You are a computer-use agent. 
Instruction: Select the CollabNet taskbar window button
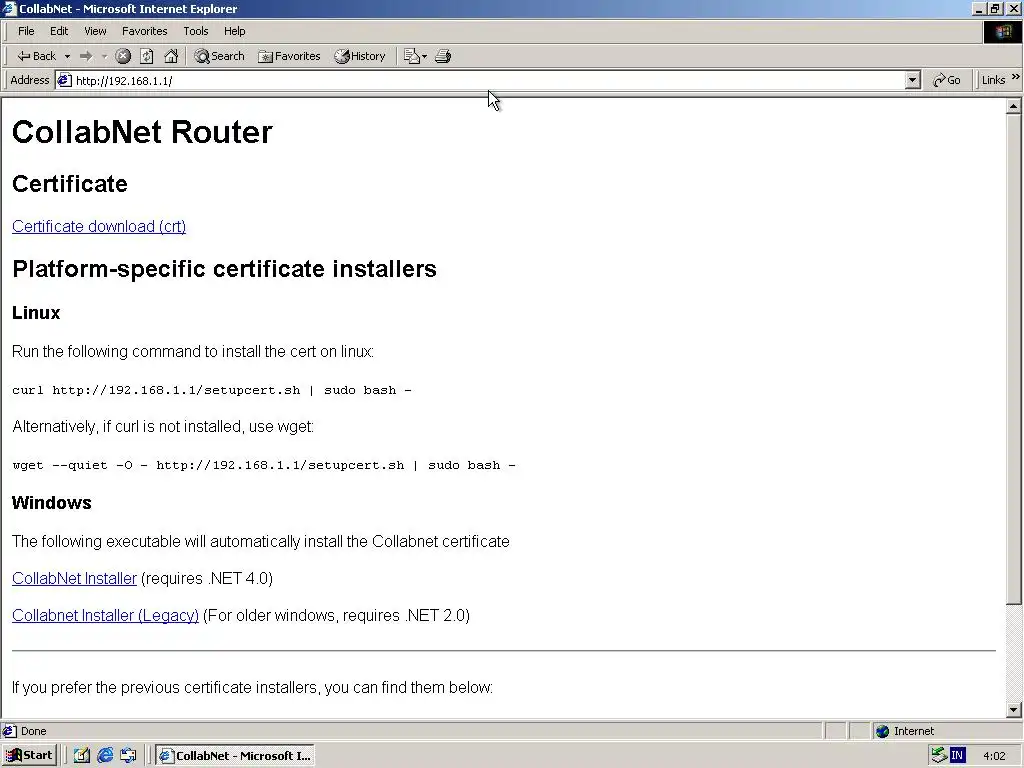[x=235, y=756]
